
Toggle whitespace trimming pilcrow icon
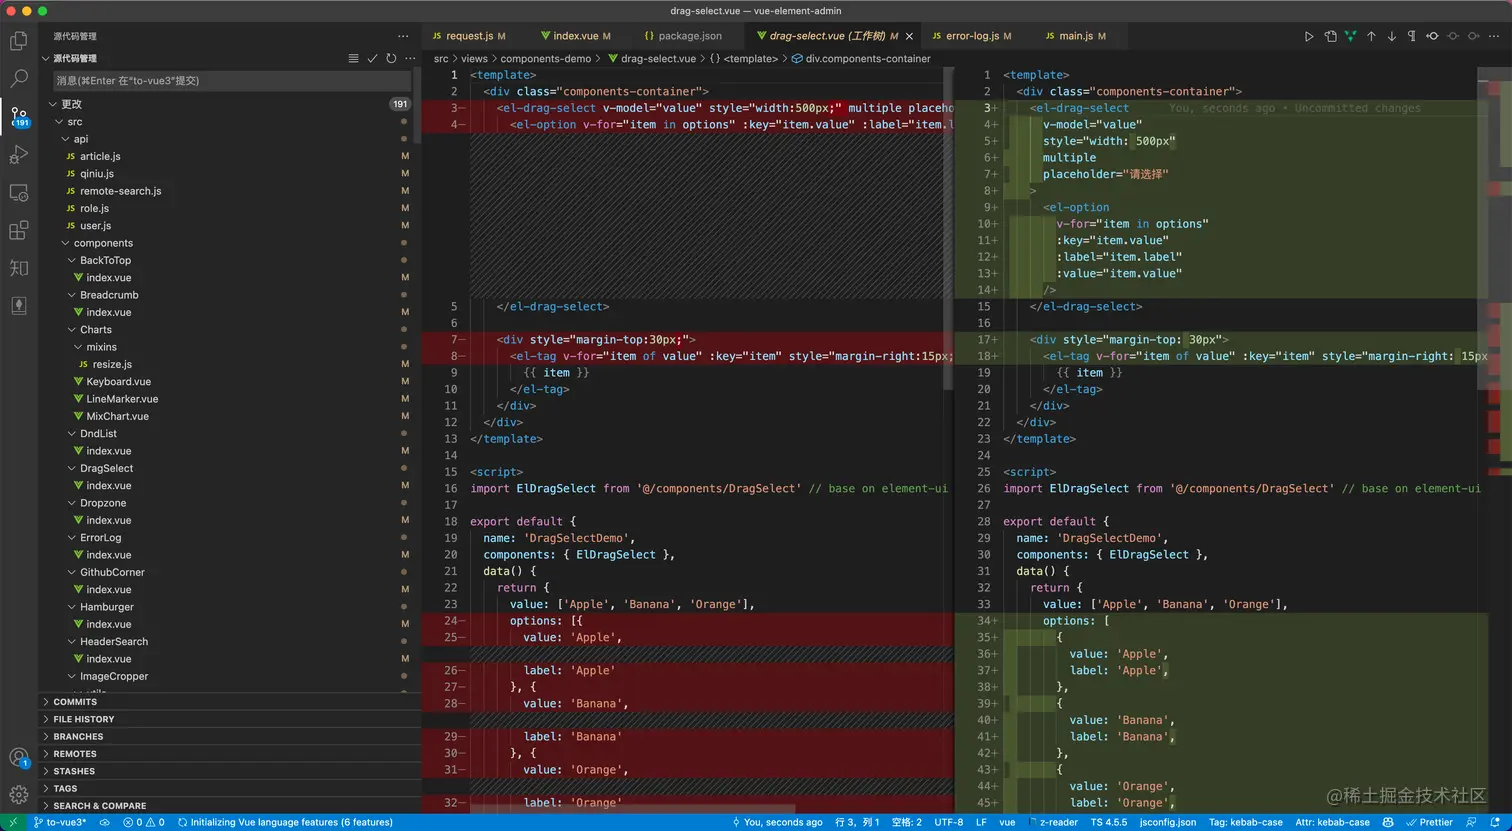pyautogui.click(x=1411, y=36)
